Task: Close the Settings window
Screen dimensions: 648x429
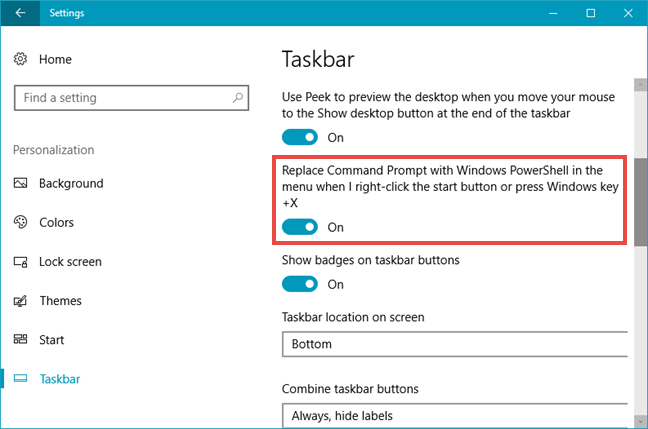Action: 628,13
